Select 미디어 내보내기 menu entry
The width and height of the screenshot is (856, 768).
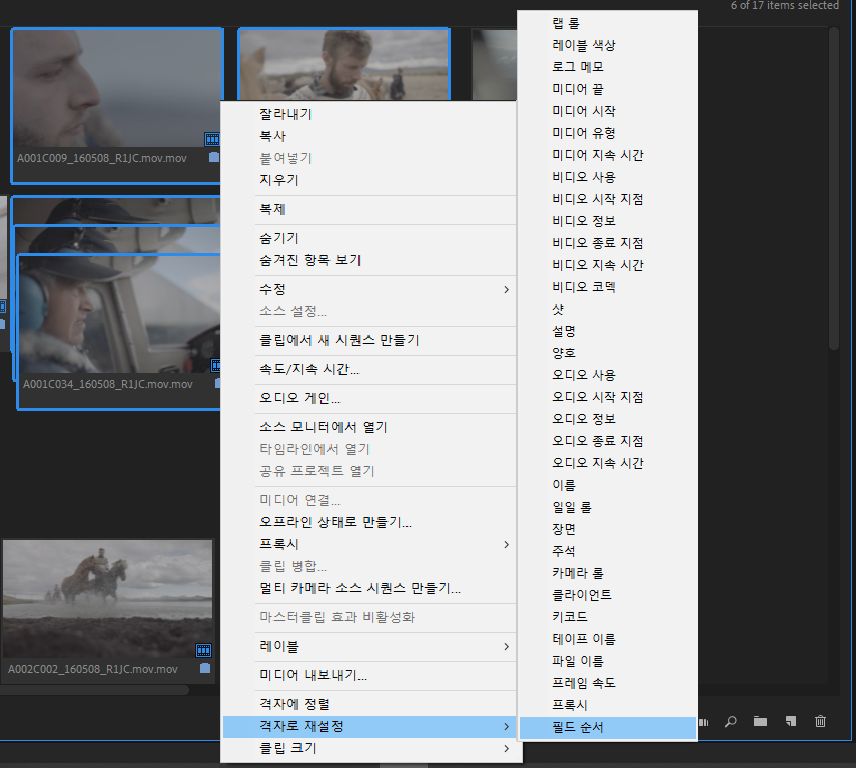311,675
